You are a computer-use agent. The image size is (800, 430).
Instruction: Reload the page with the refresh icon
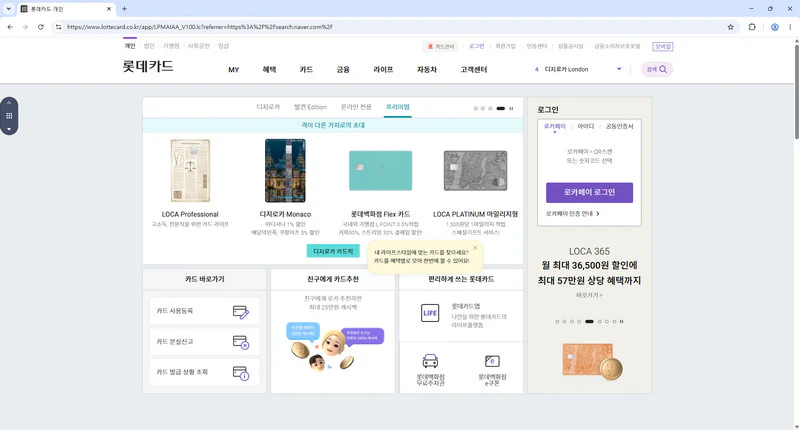(40, 27)
